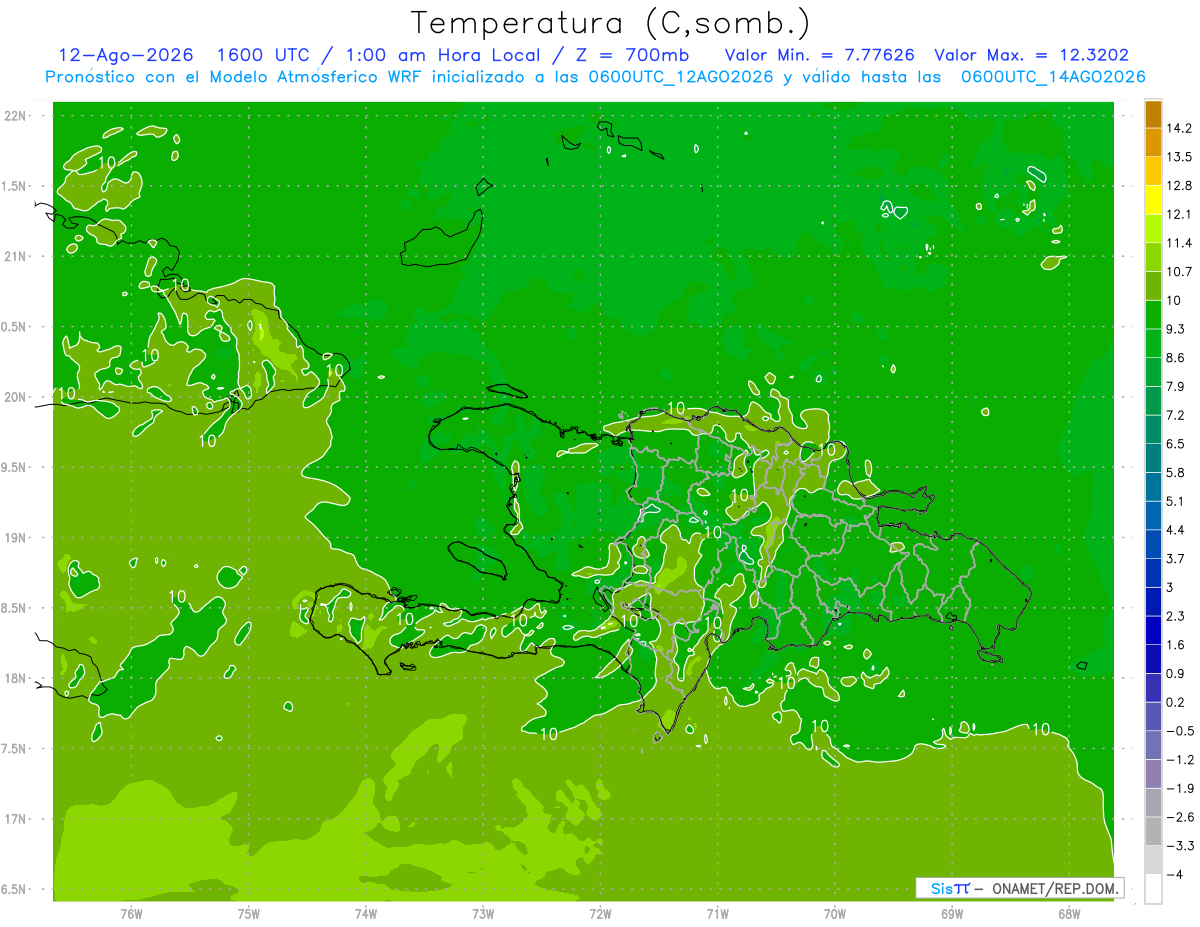
Task: Click the '73W' longitude axis label
Action: tap(483, 913)
